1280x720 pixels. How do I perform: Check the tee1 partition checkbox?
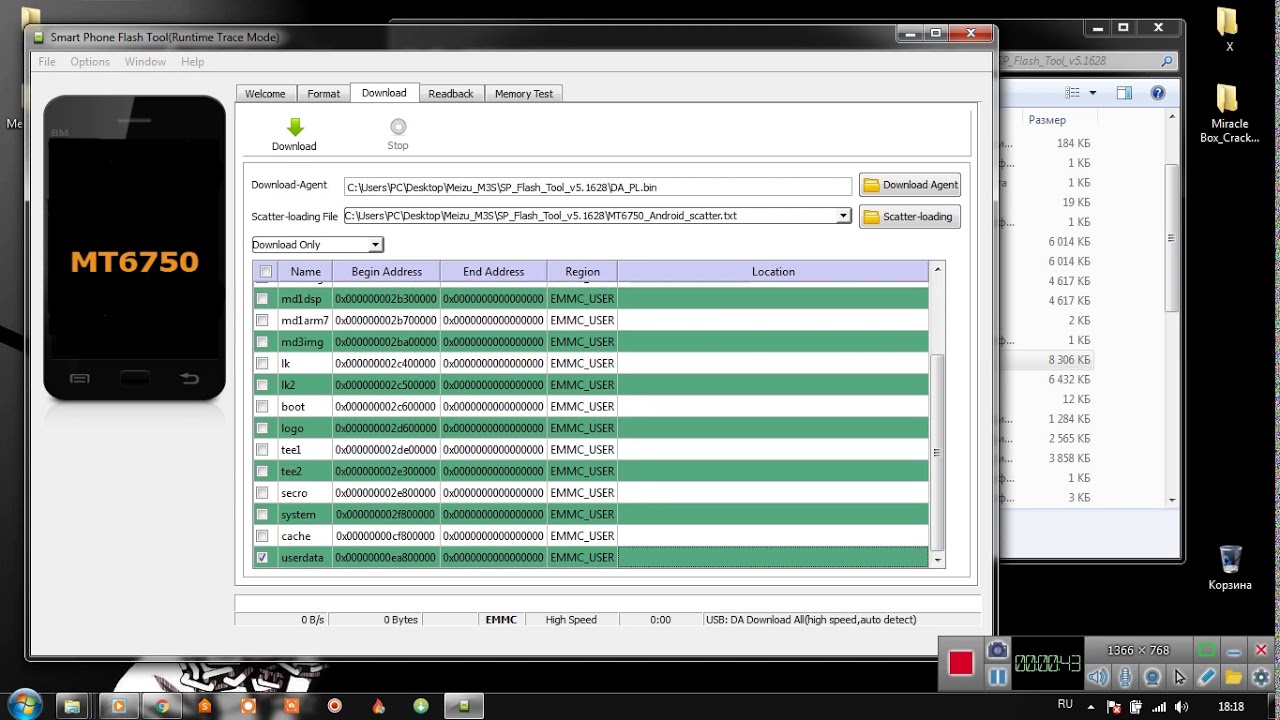tap(262, 450)
